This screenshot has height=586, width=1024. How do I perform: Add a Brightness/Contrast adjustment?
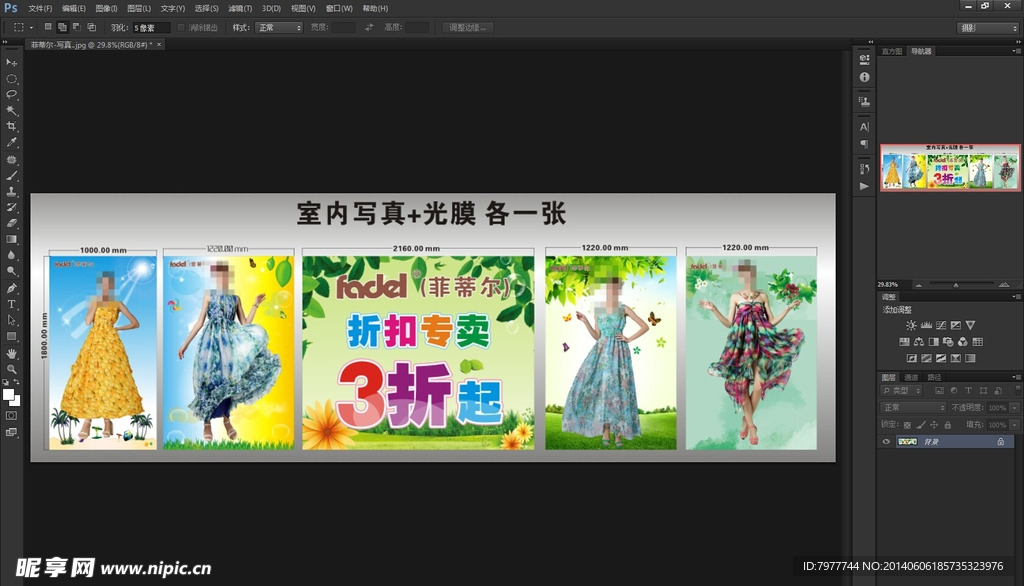coord(911,325)
